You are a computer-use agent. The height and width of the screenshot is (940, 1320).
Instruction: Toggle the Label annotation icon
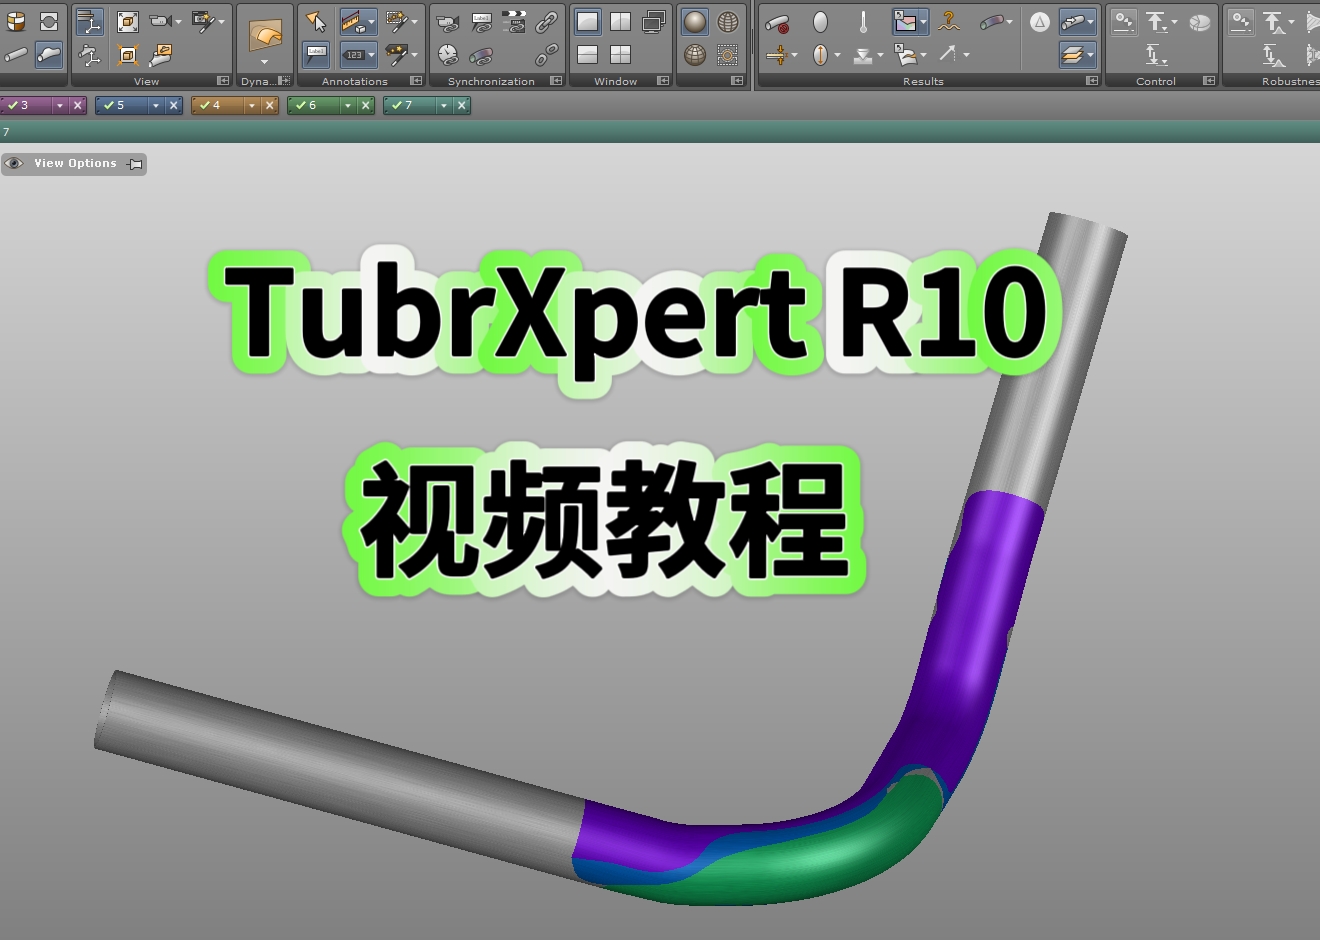point(316,54)
